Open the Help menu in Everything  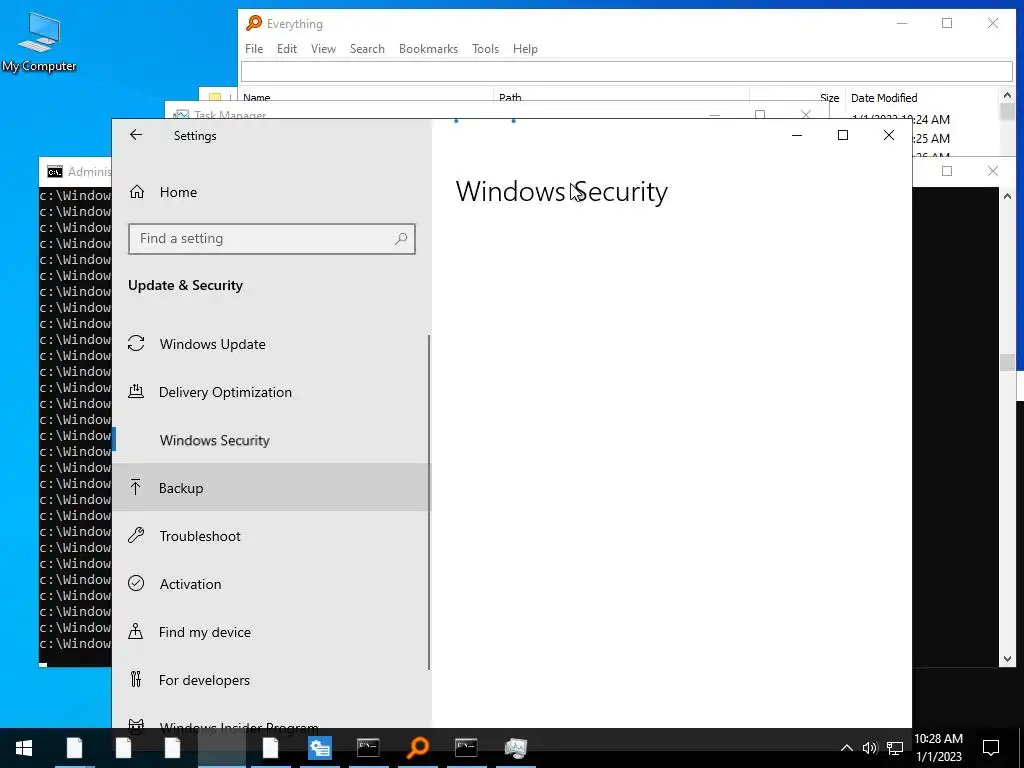coord(525,49)
